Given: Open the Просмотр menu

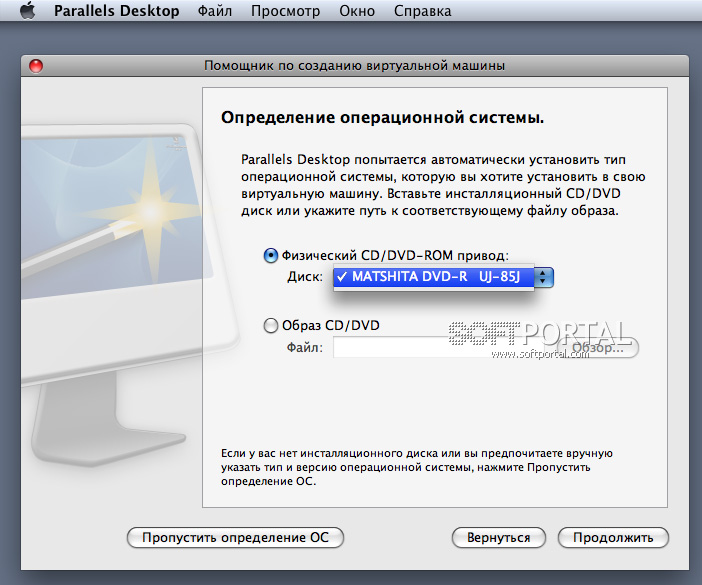Looking at the screenshot, I should click(285, 11).
